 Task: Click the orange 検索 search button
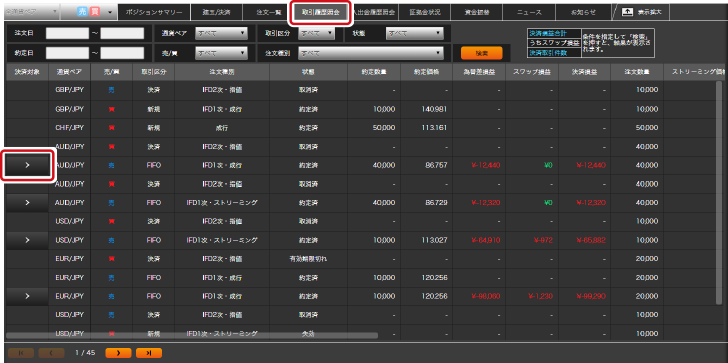coord(481,53)
